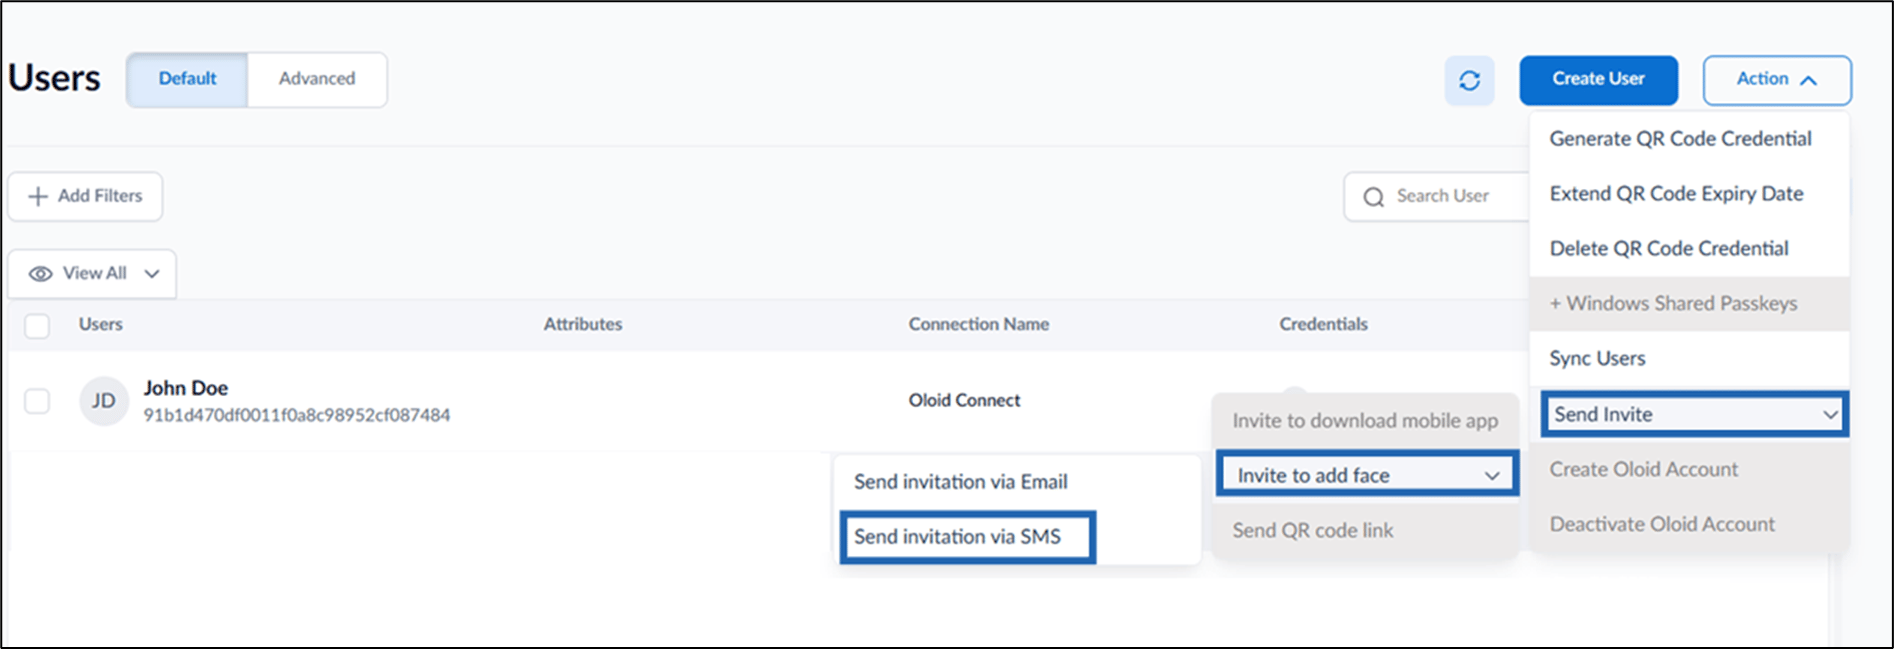Viewport: 1894px width, 649px height.
Task: Open the John Doe user name
Action: click(x=186, y=388)
